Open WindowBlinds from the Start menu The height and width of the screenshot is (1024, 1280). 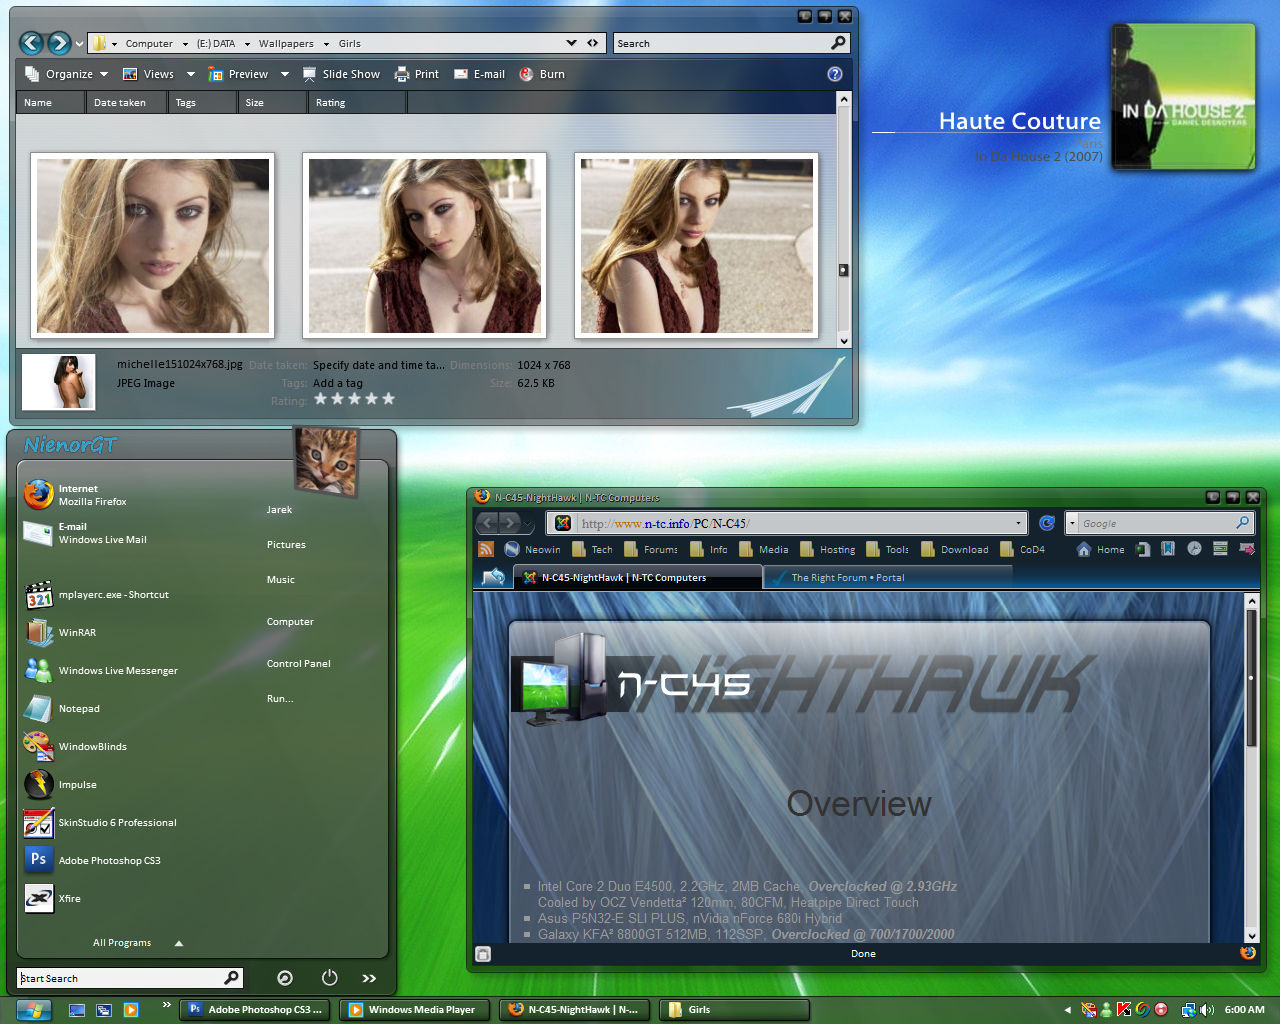tap(76, 747)
